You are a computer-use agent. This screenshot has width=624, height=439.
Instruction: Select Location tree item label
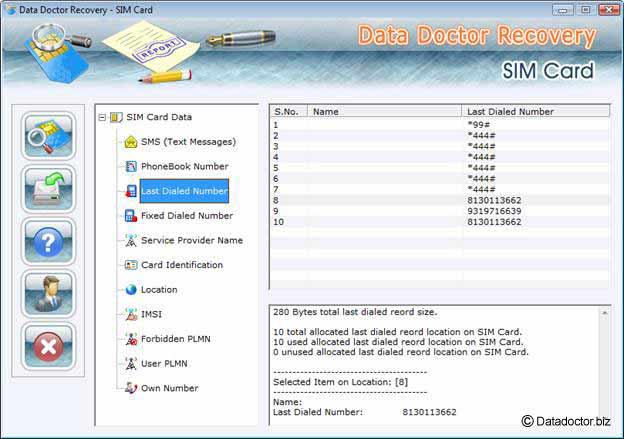(x=159, y=290)
